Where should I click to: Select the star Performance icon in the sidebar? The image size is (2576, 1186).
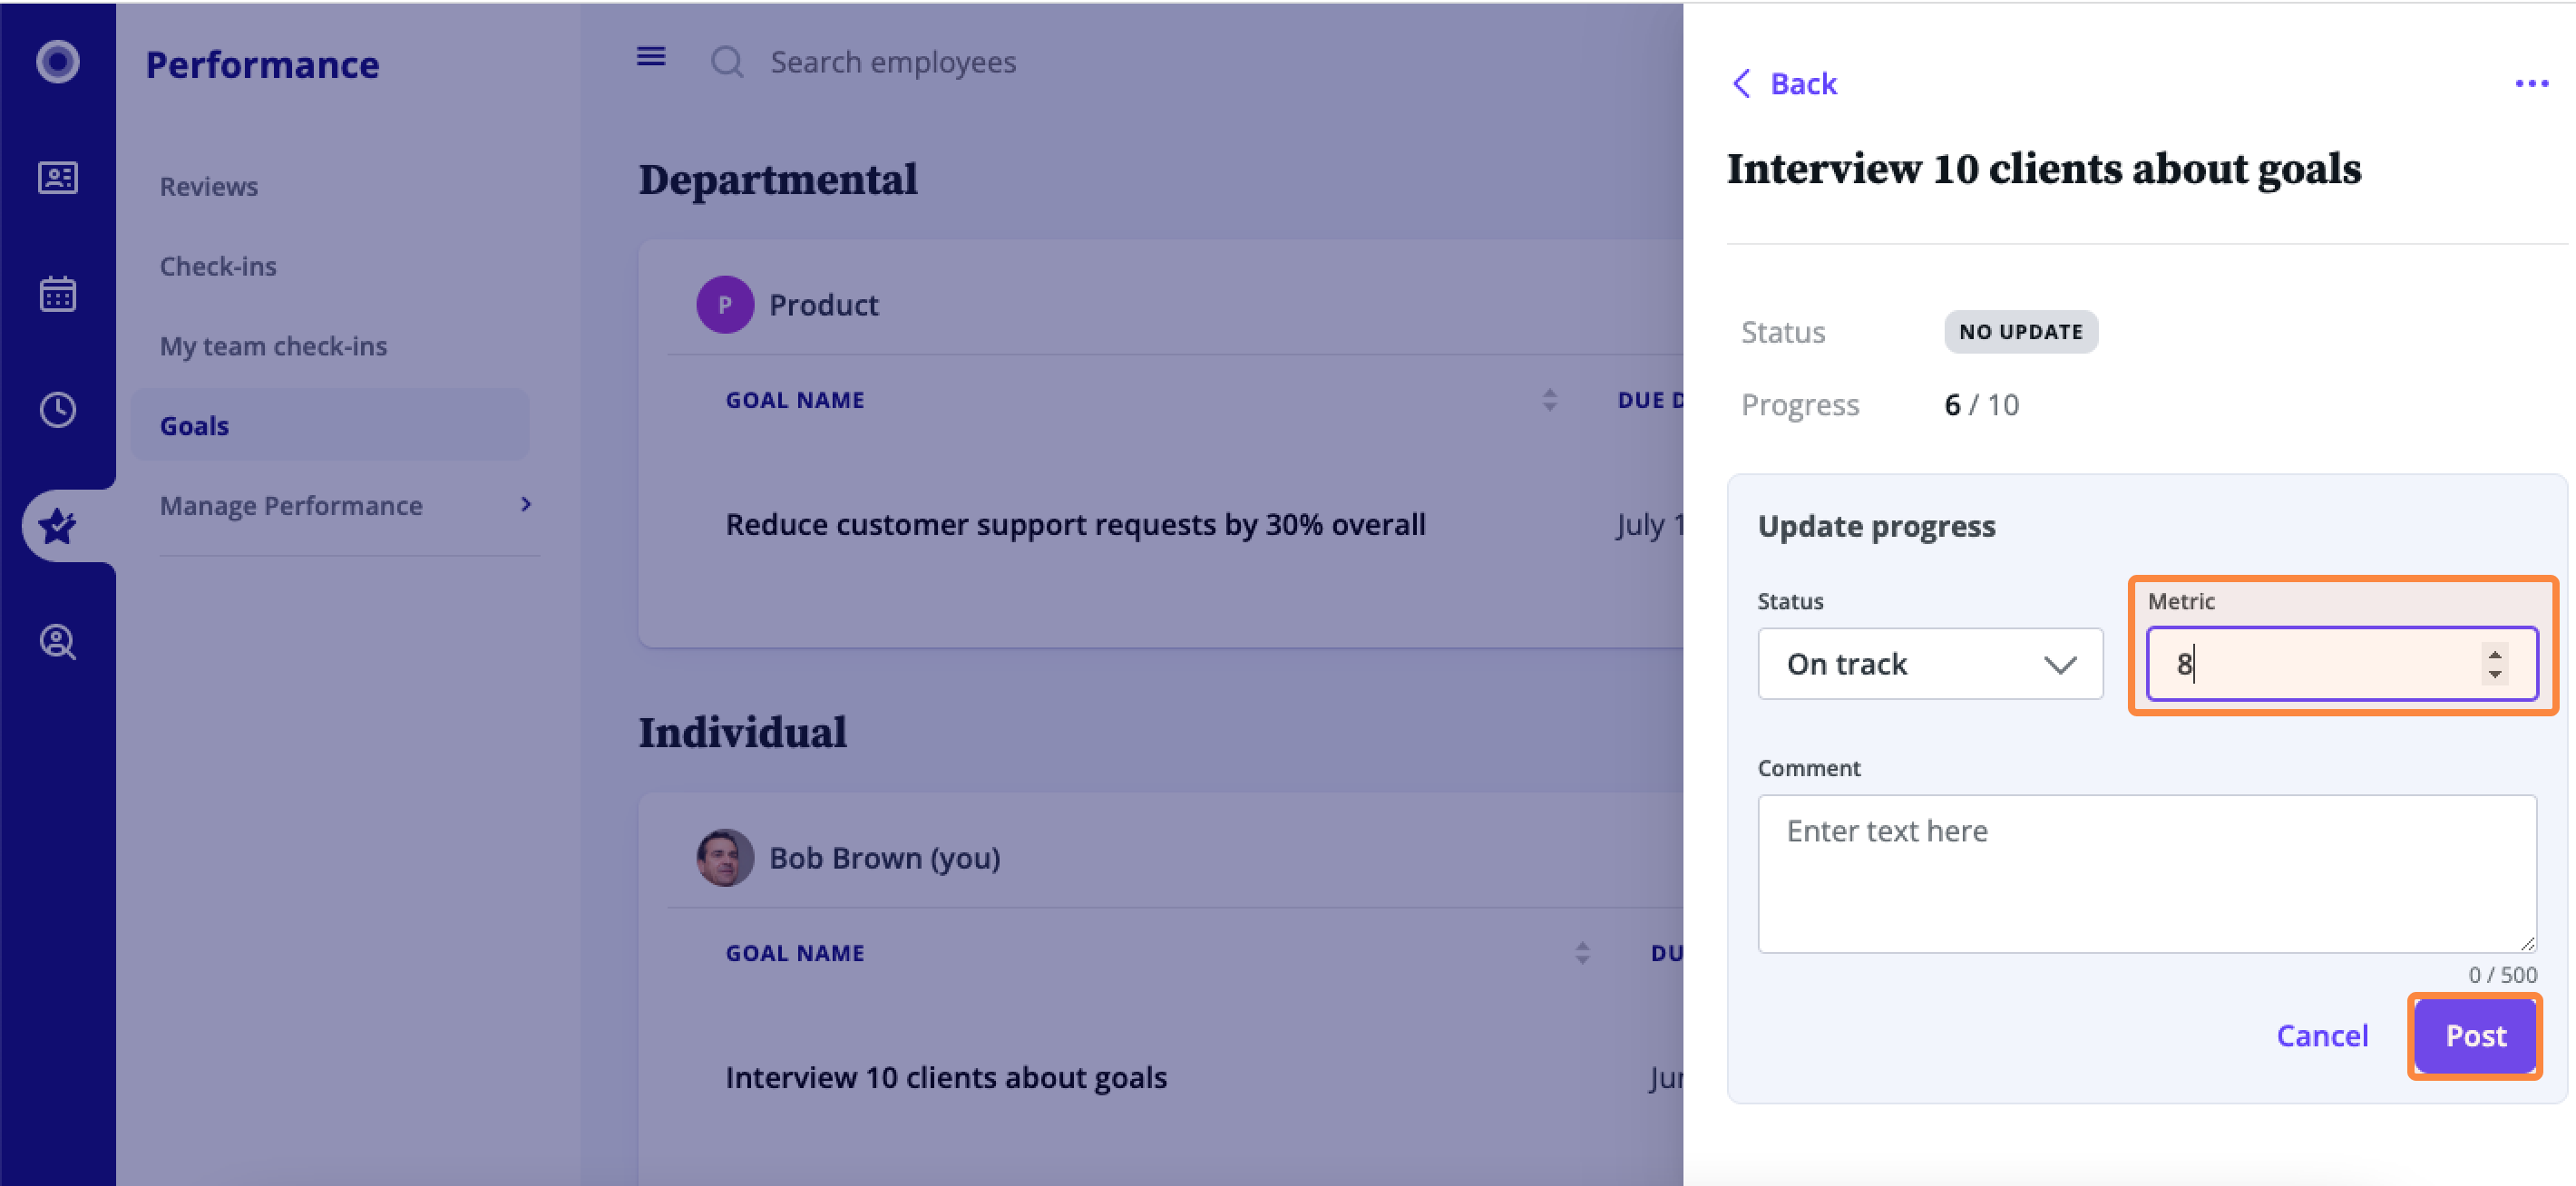point(58,526)
